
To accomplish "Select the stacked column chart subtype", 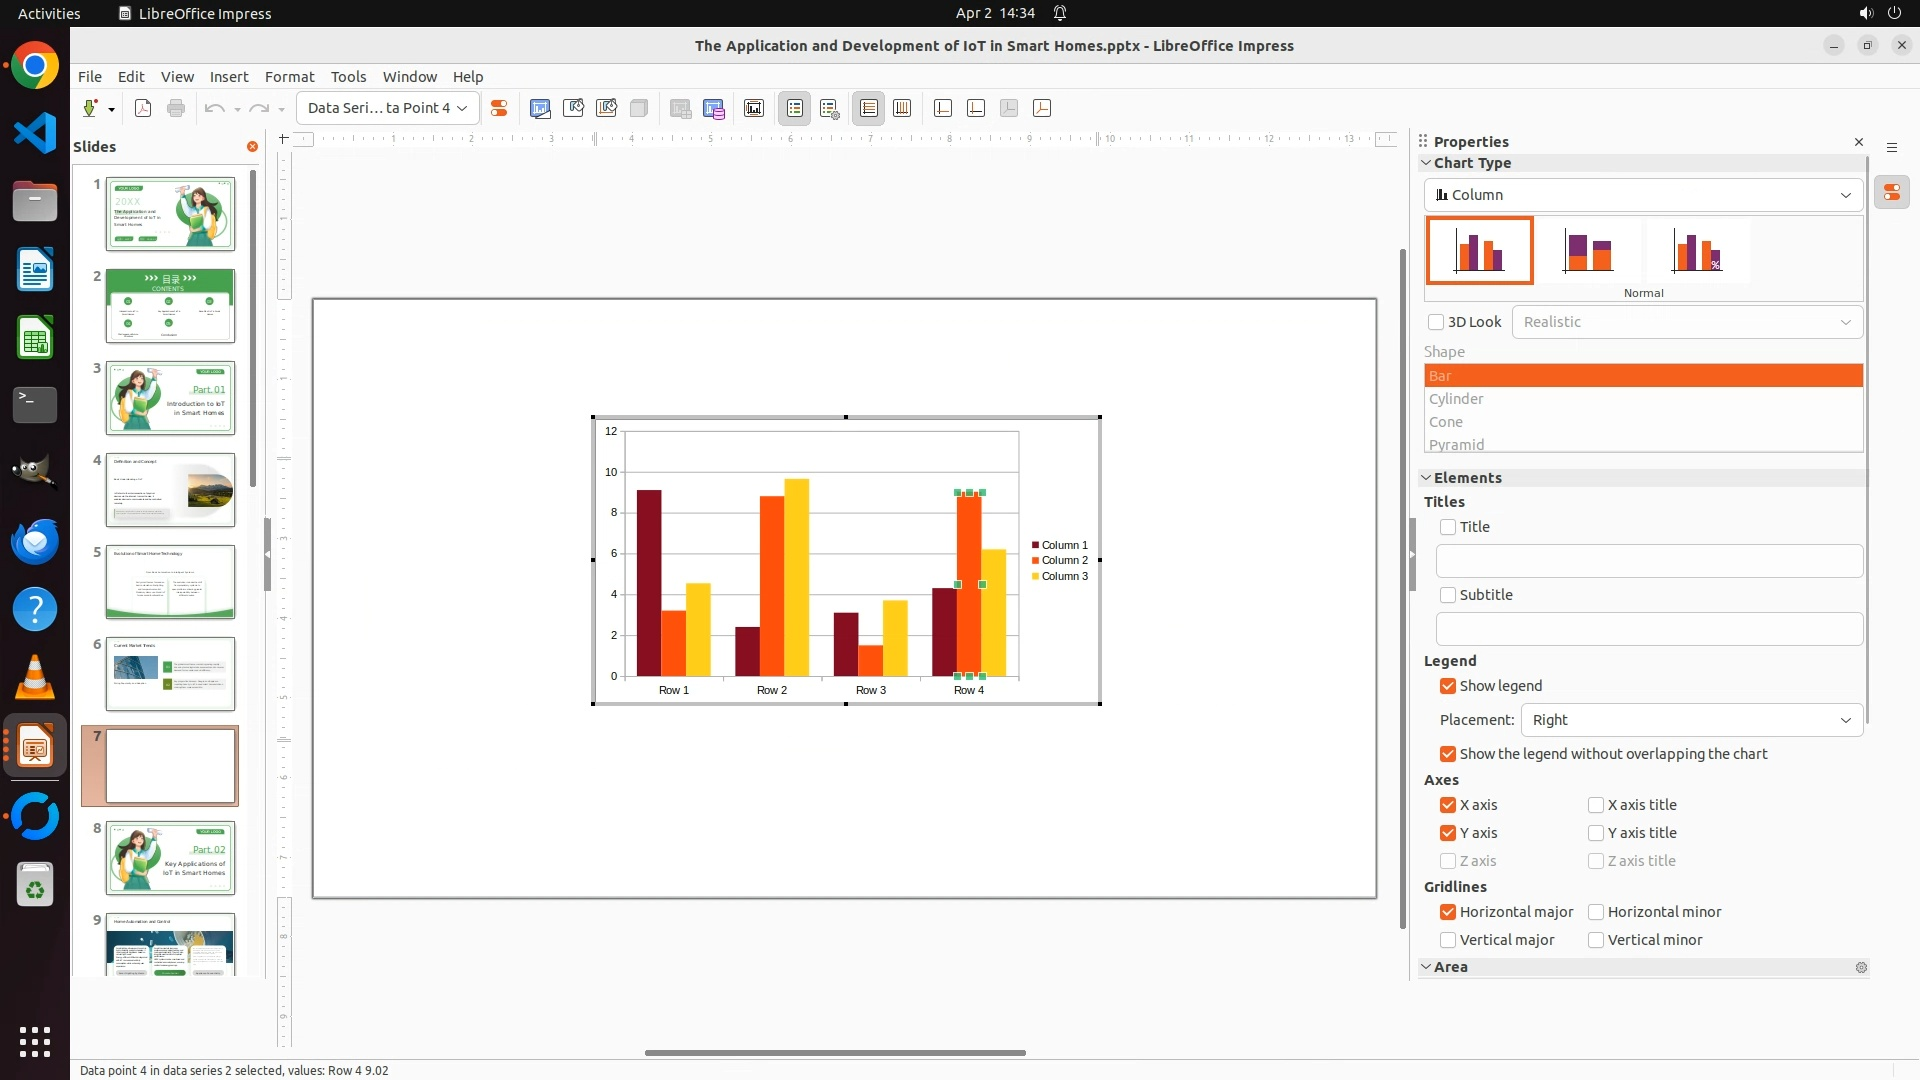I will pos(1588,251).
